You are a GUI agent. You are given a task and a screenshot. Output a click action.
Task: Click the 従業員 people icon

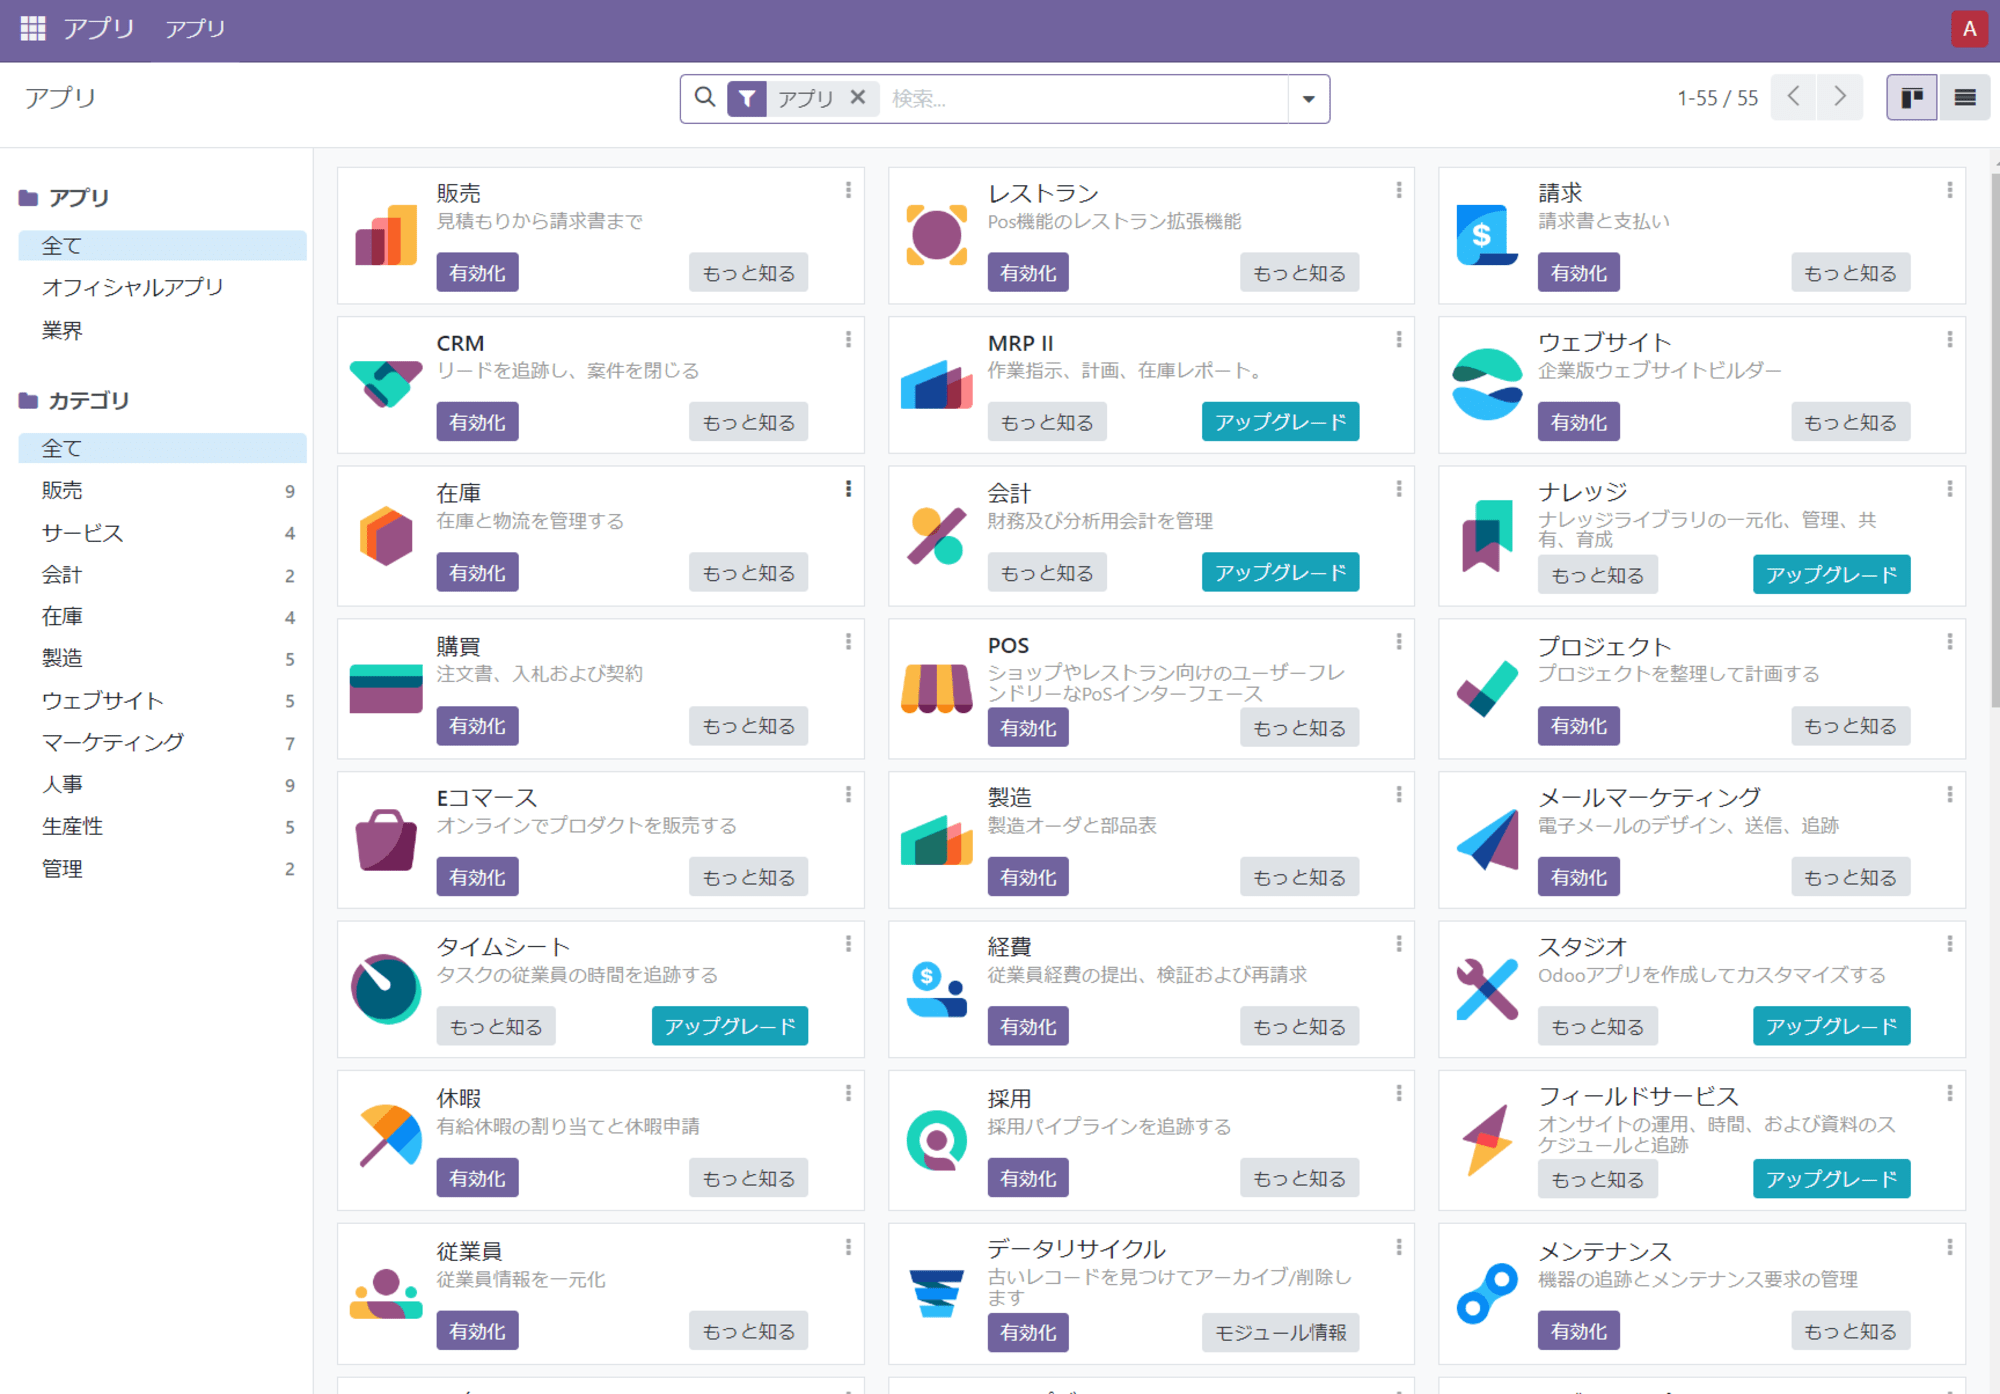pos(386,1294)
